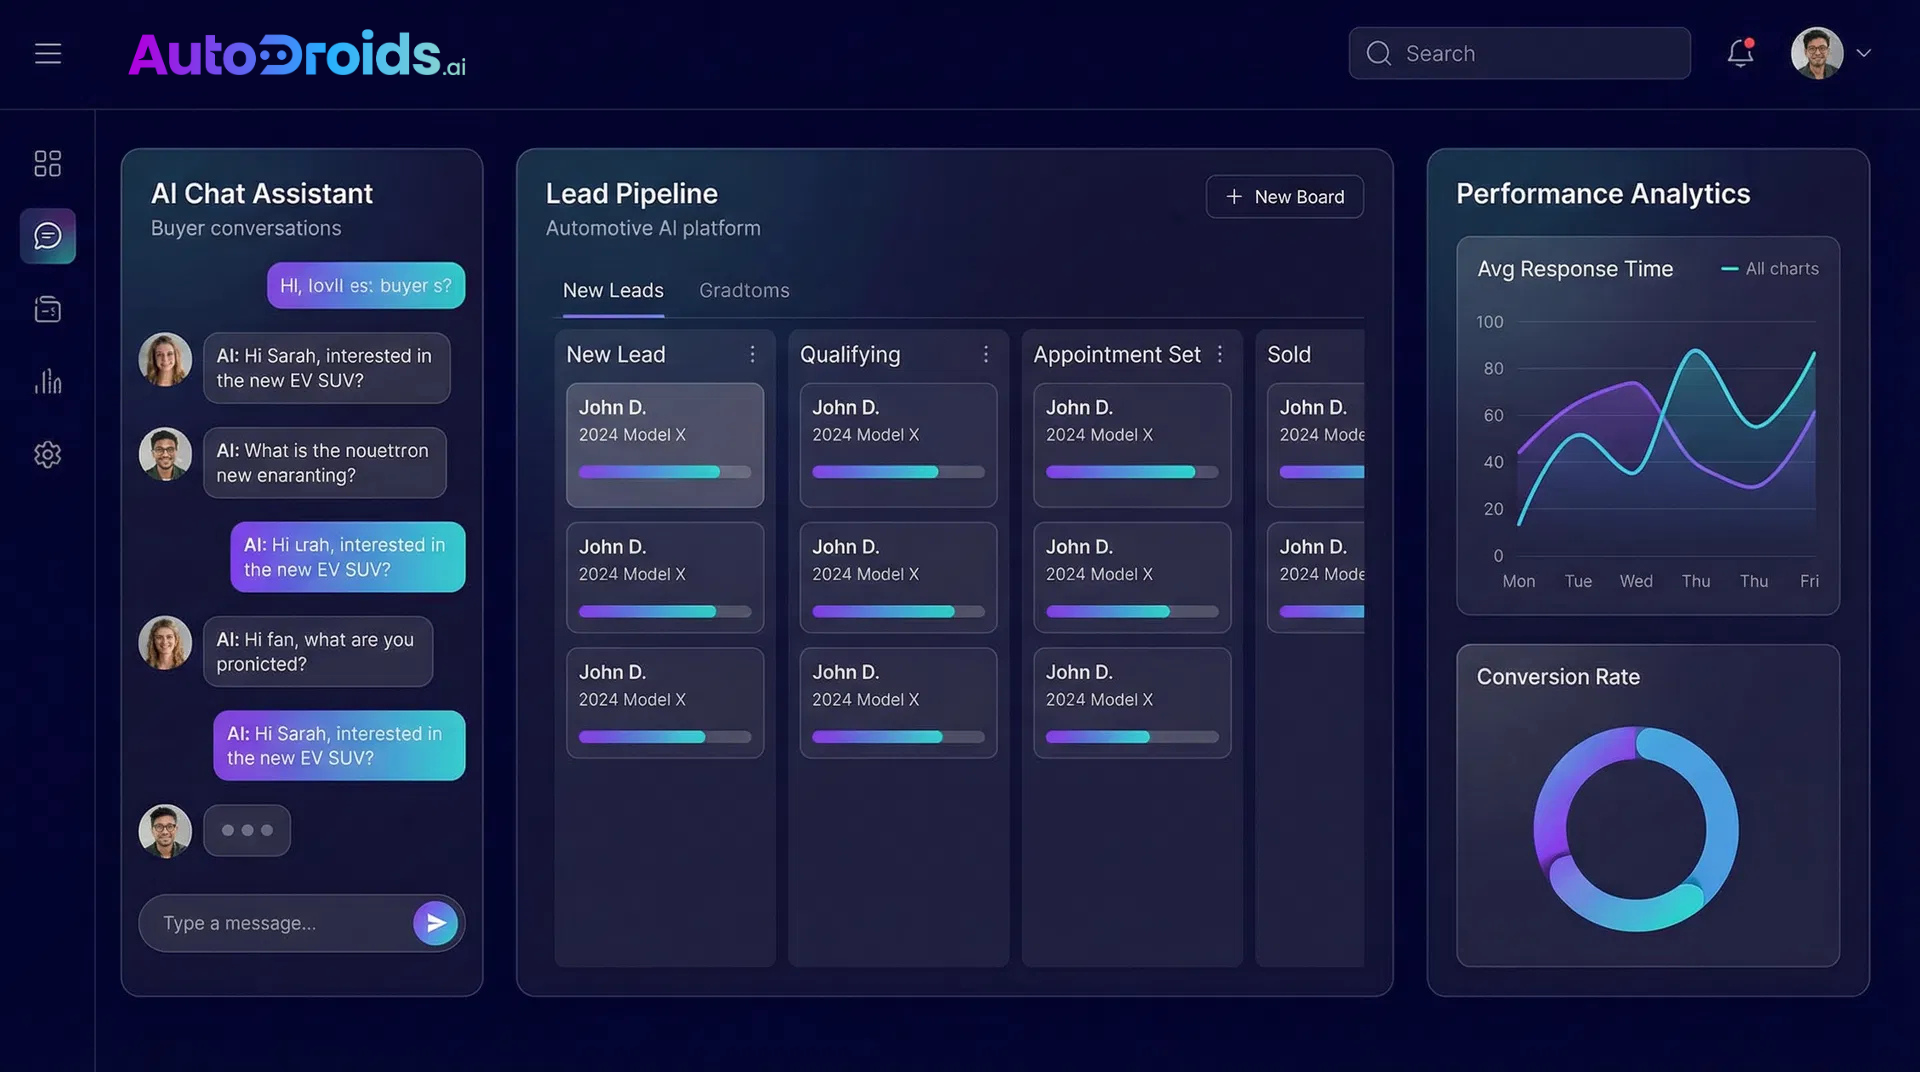
Task: Click the progress bar on John D.'s first New Lead card
Action: tap(664, 471)
